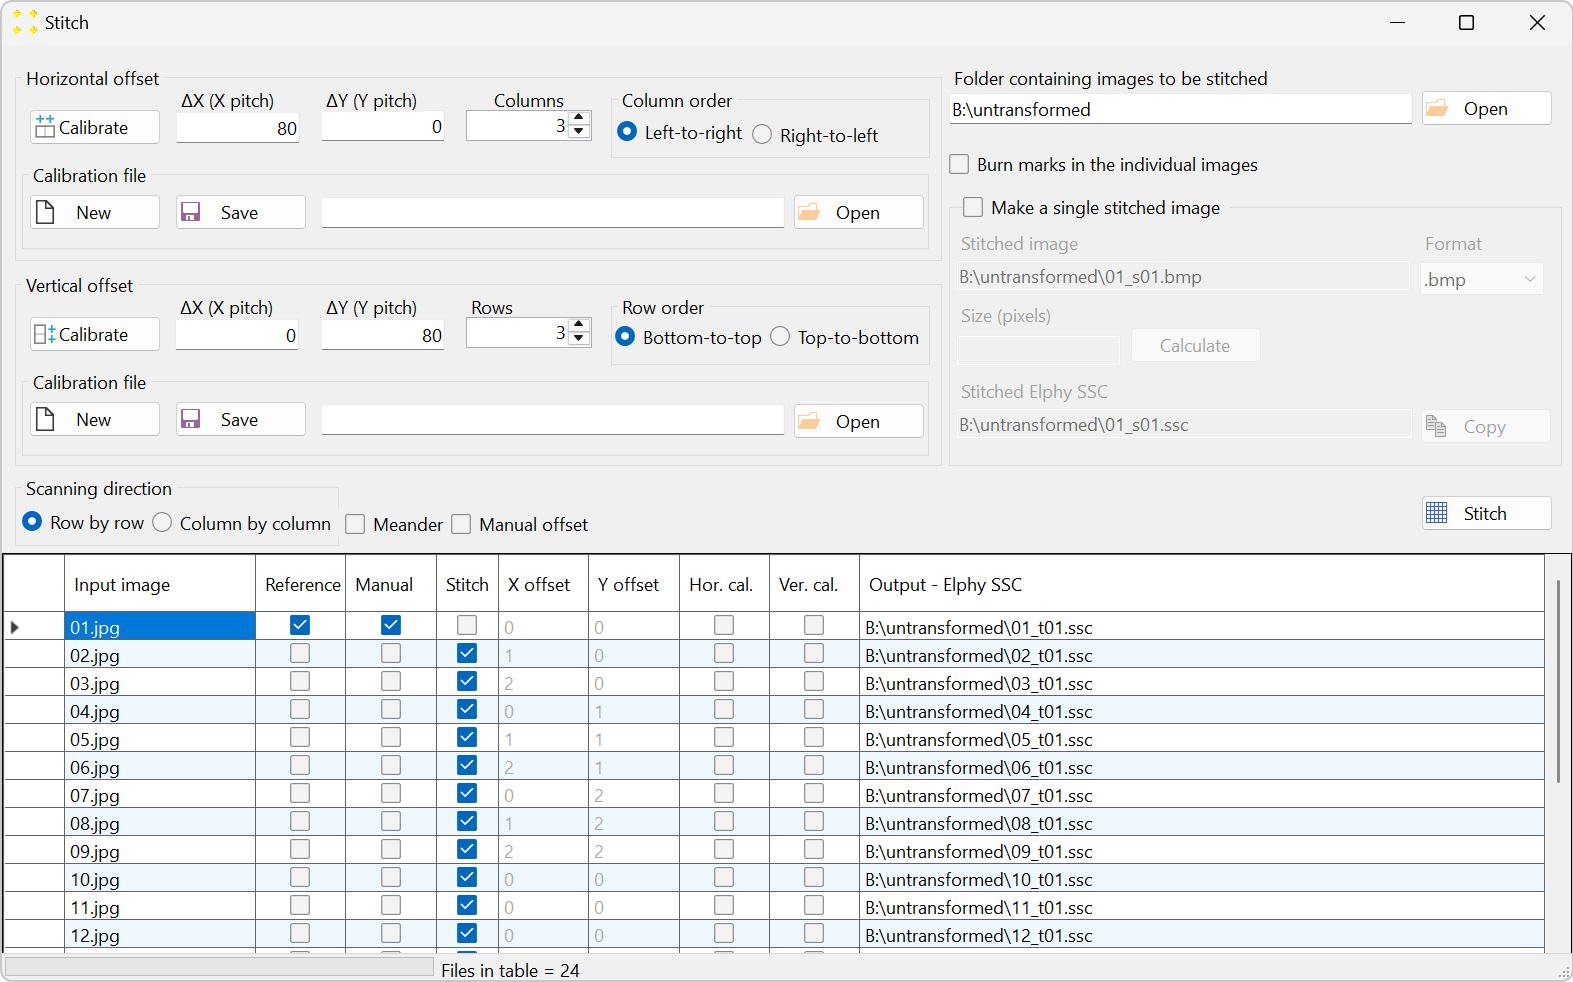Decrease the Columns value with down arrow
Screen dimensions: 1573x982
pos(579,132)
